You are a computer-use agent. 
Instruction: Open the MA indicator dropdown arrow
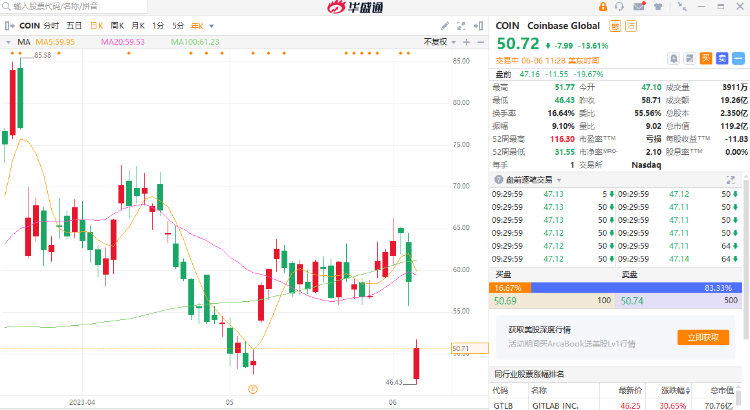pos(8,42)
